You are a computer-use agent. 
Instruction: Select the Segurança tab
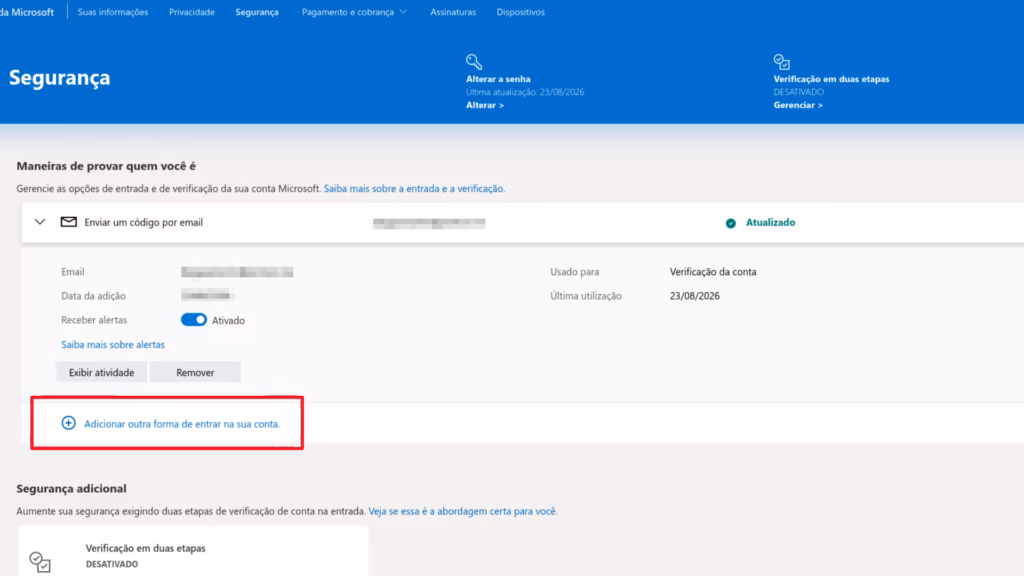click(x=257, y=12)
